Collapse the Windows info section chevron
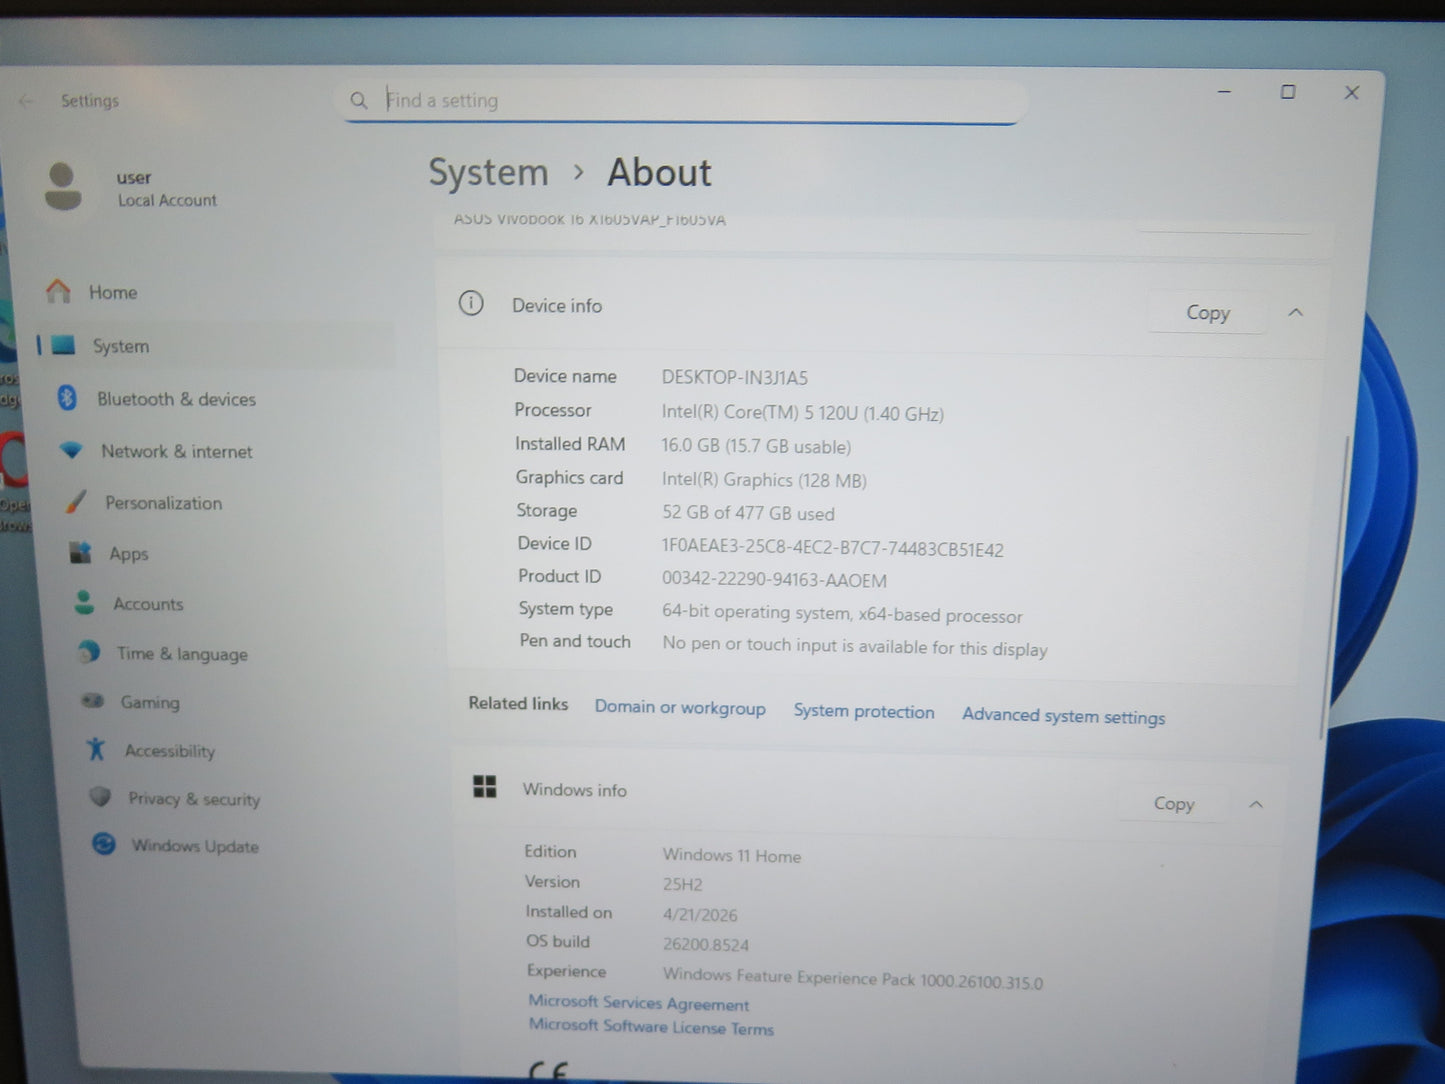1445x1084 pixels. pyautogui.click(x=1256, y=805)
